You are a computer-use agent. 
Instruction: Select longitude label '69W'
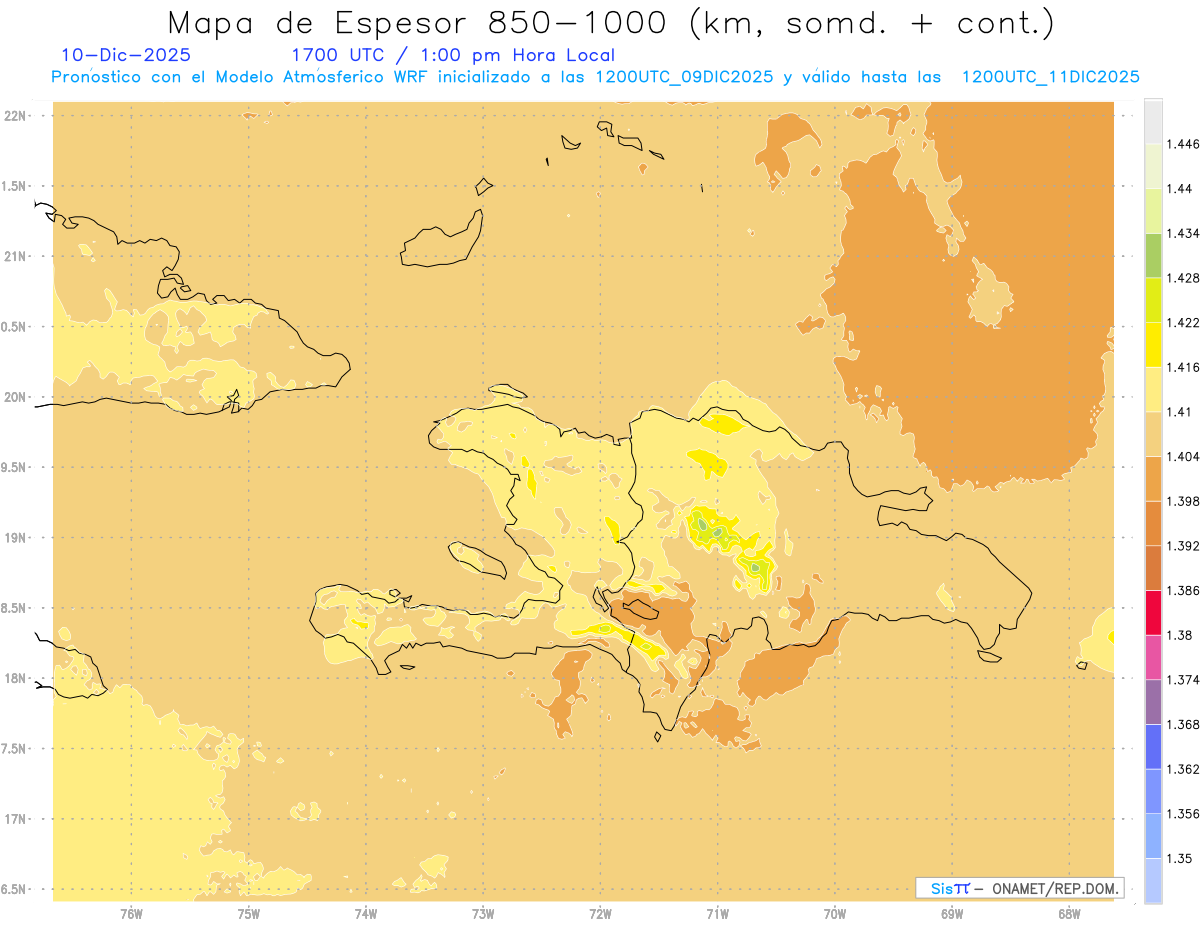click(952, 914)
